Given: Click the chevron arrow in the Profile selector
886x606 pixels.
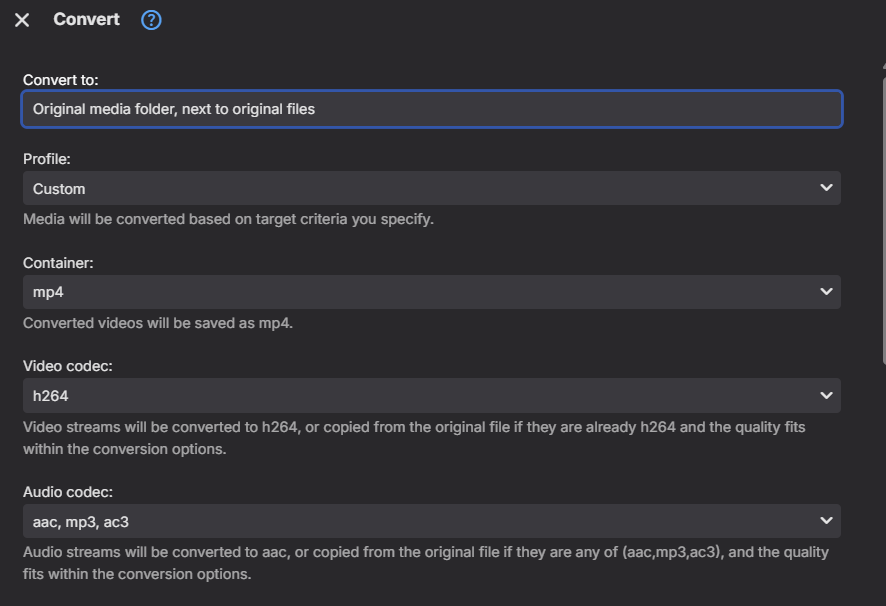Looking at the screenshot, I should 826,188.
